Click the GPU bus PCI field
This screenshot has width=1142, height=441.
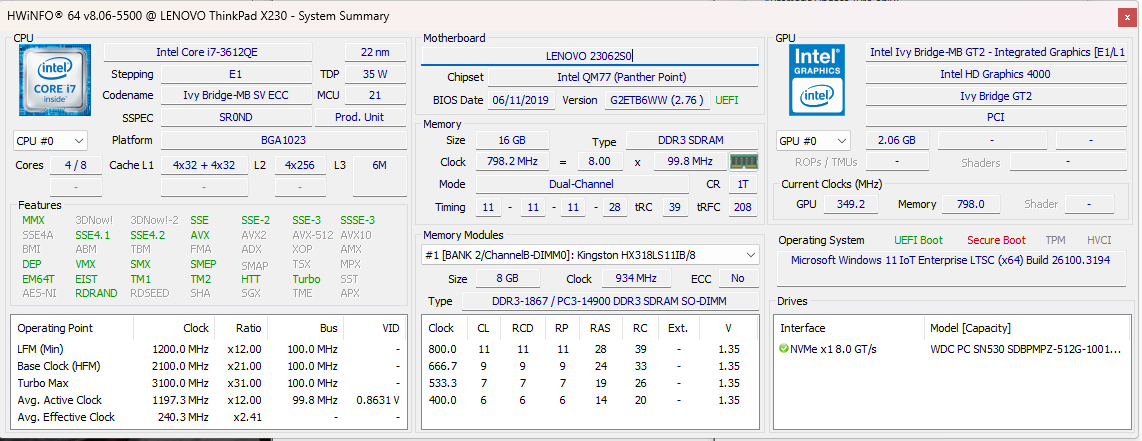point(995,117)
